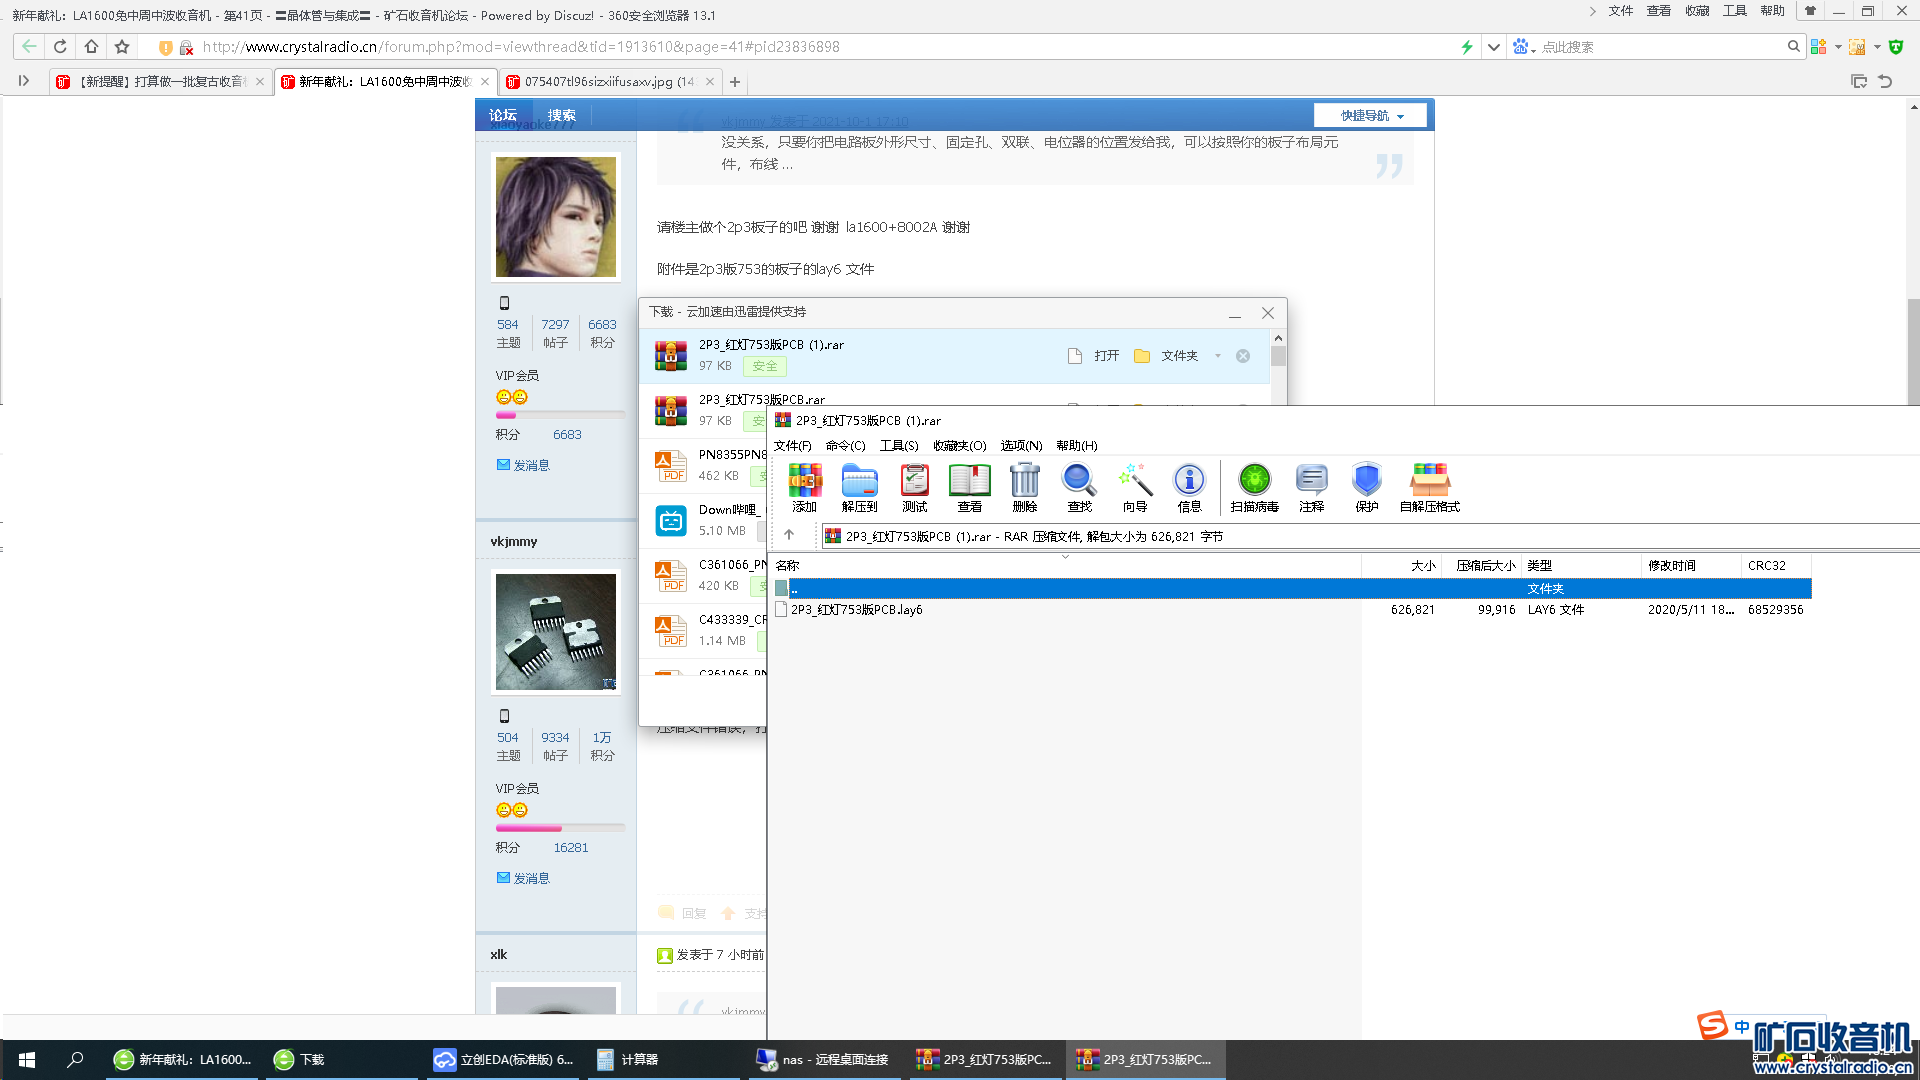Click the search magnifier in browser search box
The image size is (1920, 1080).
click(x=1793, y=46)
